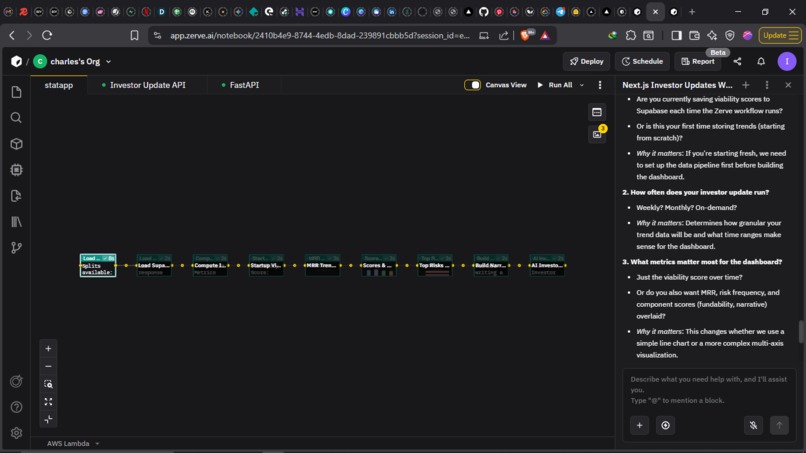Image resolution: width=806 pixels, height=453 pixels.
Task: Open assistant panel three-dot options
Action: [x=767, y=85]
